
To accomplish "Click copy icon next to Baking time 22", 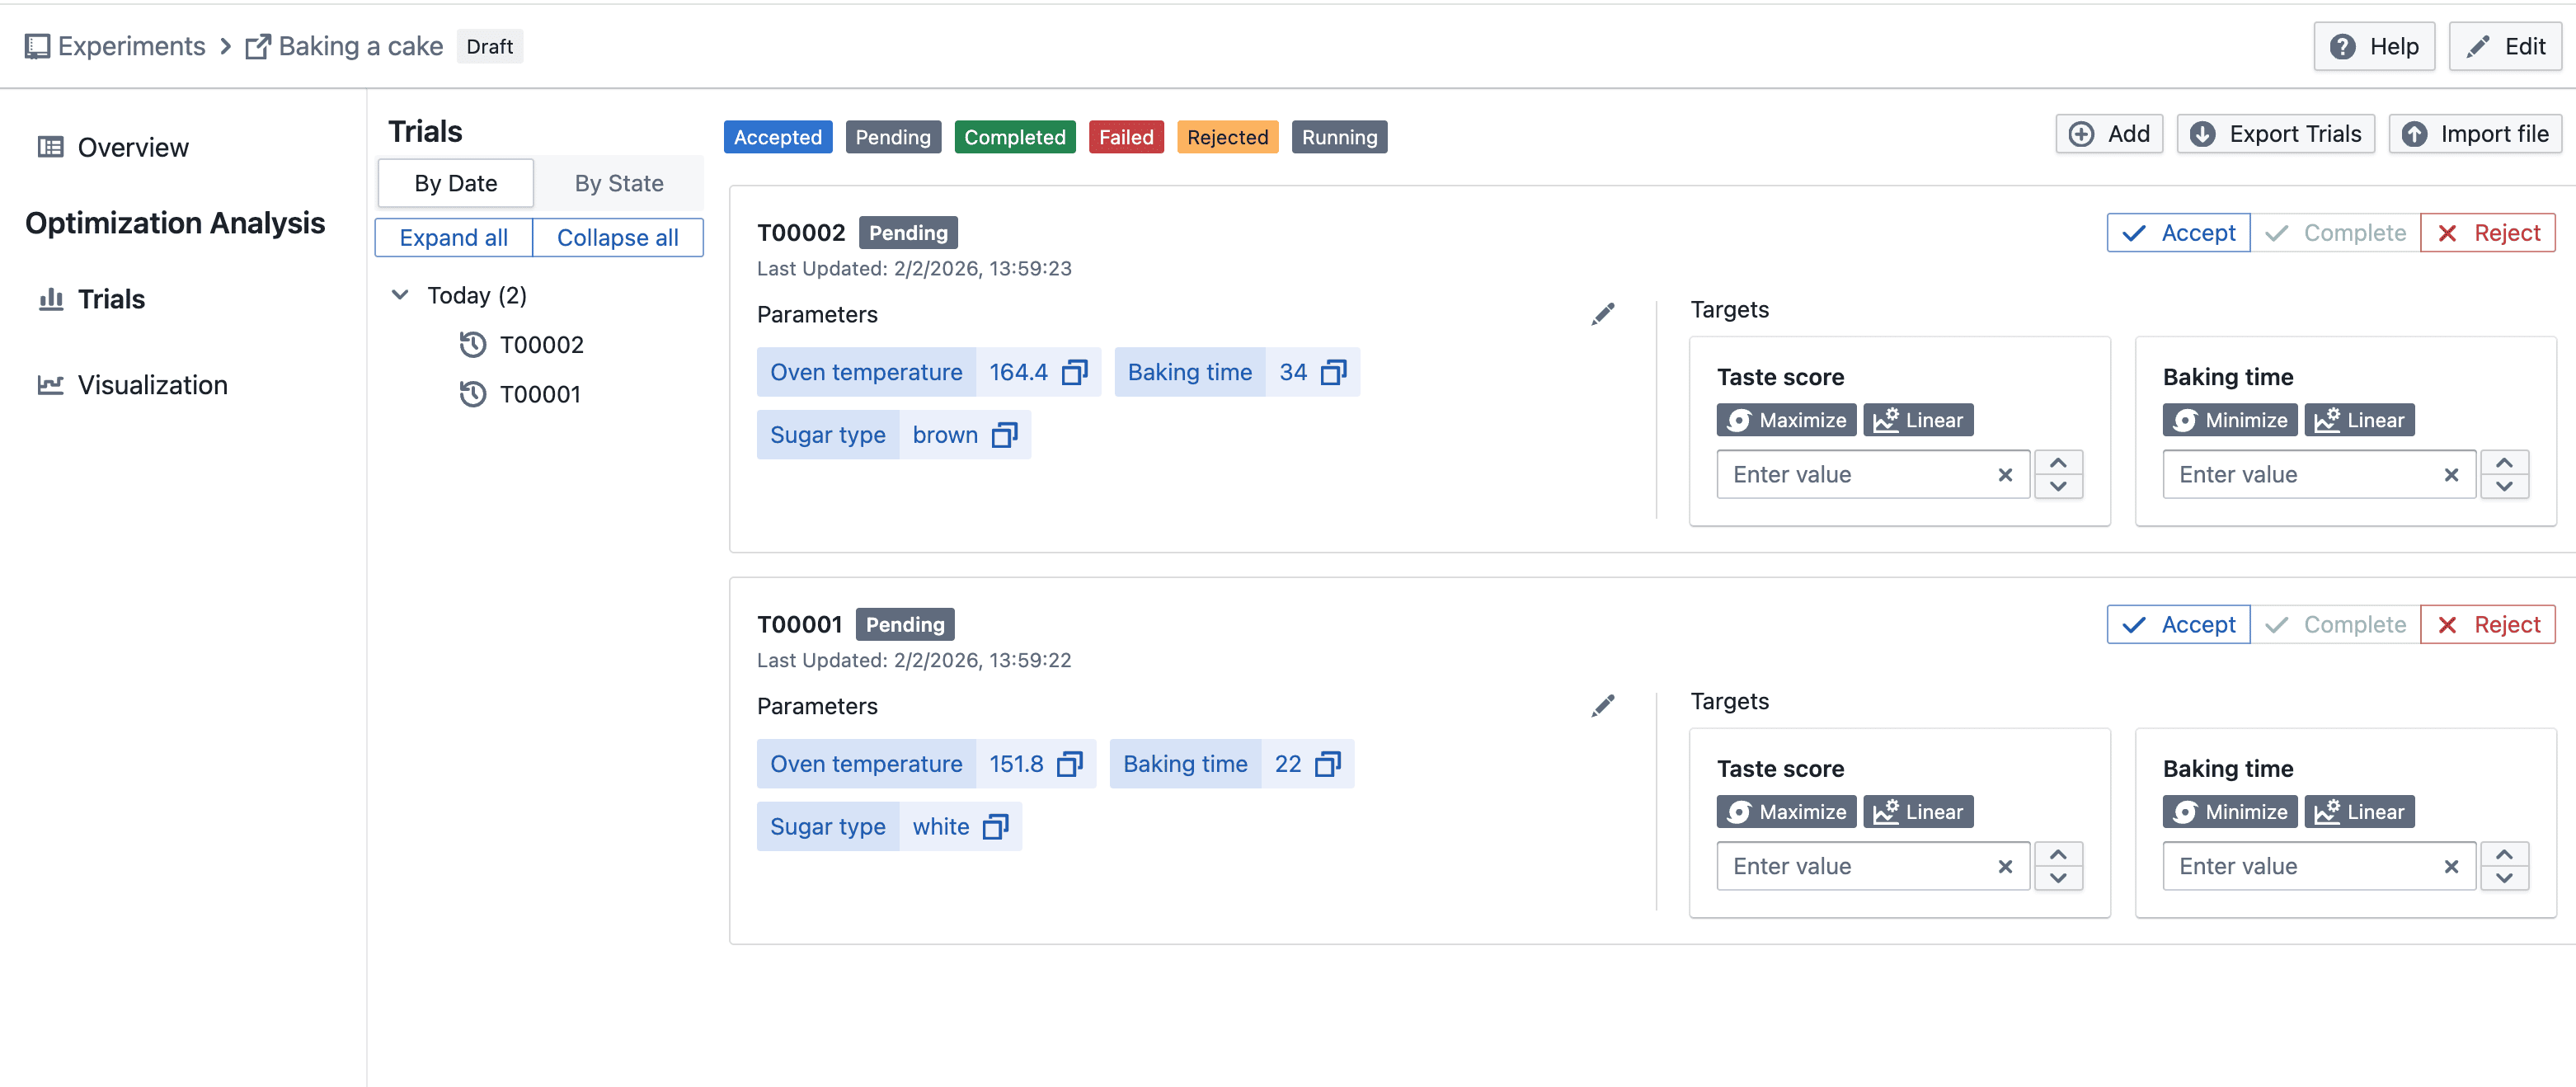I will coord(1327,764).
